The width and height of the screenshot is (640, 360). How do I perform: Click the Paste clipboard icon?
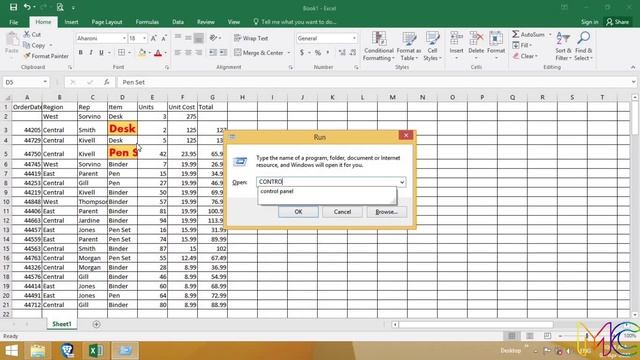(12, 40)
